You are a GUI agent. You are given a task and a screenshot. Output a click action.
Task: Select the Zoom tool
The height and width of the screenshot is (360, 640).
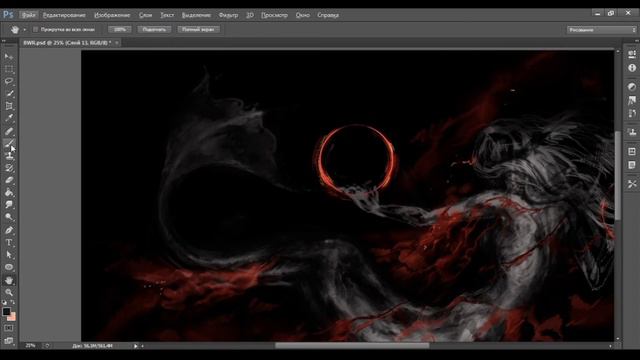click(9, 292)
